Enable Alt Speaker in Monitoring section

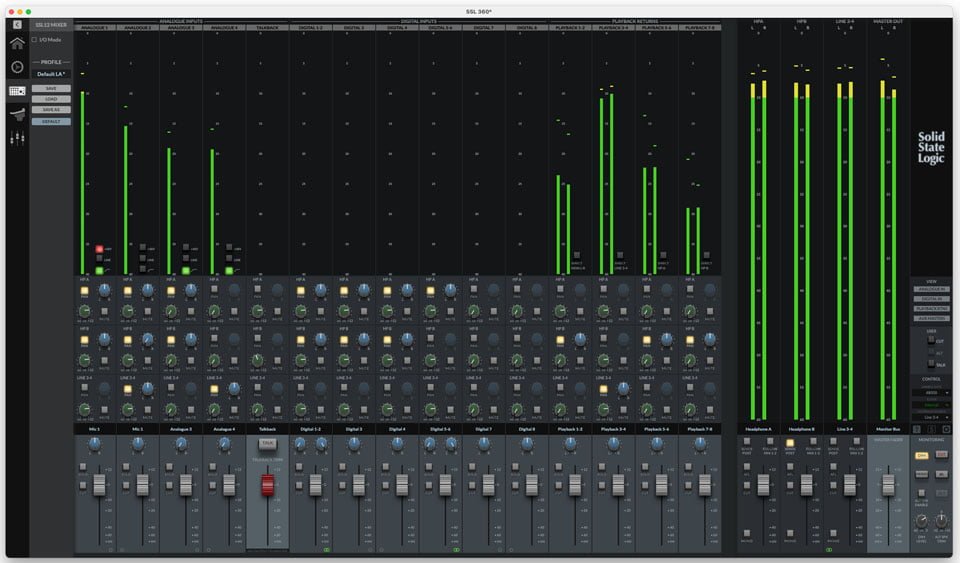tap(921, 493)
